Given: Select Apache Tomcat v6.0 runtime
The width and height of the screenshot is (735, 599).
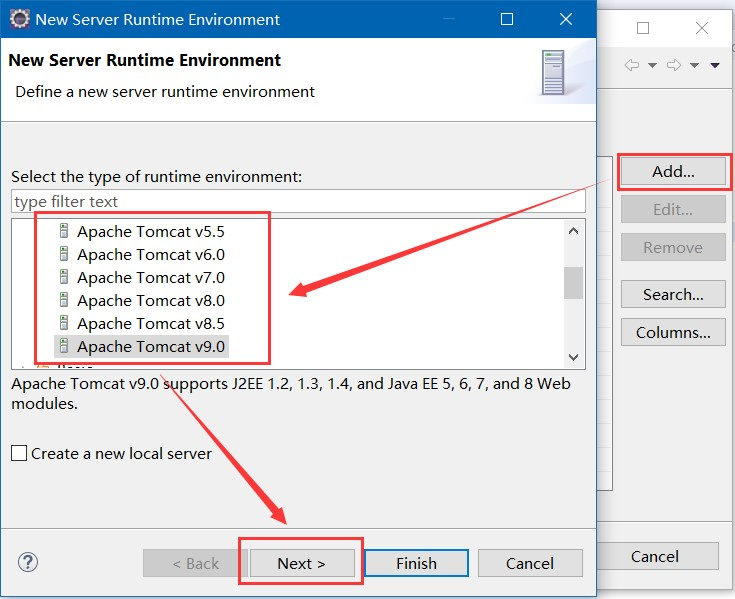Looking at the screenshot, I should click(150, 255).
